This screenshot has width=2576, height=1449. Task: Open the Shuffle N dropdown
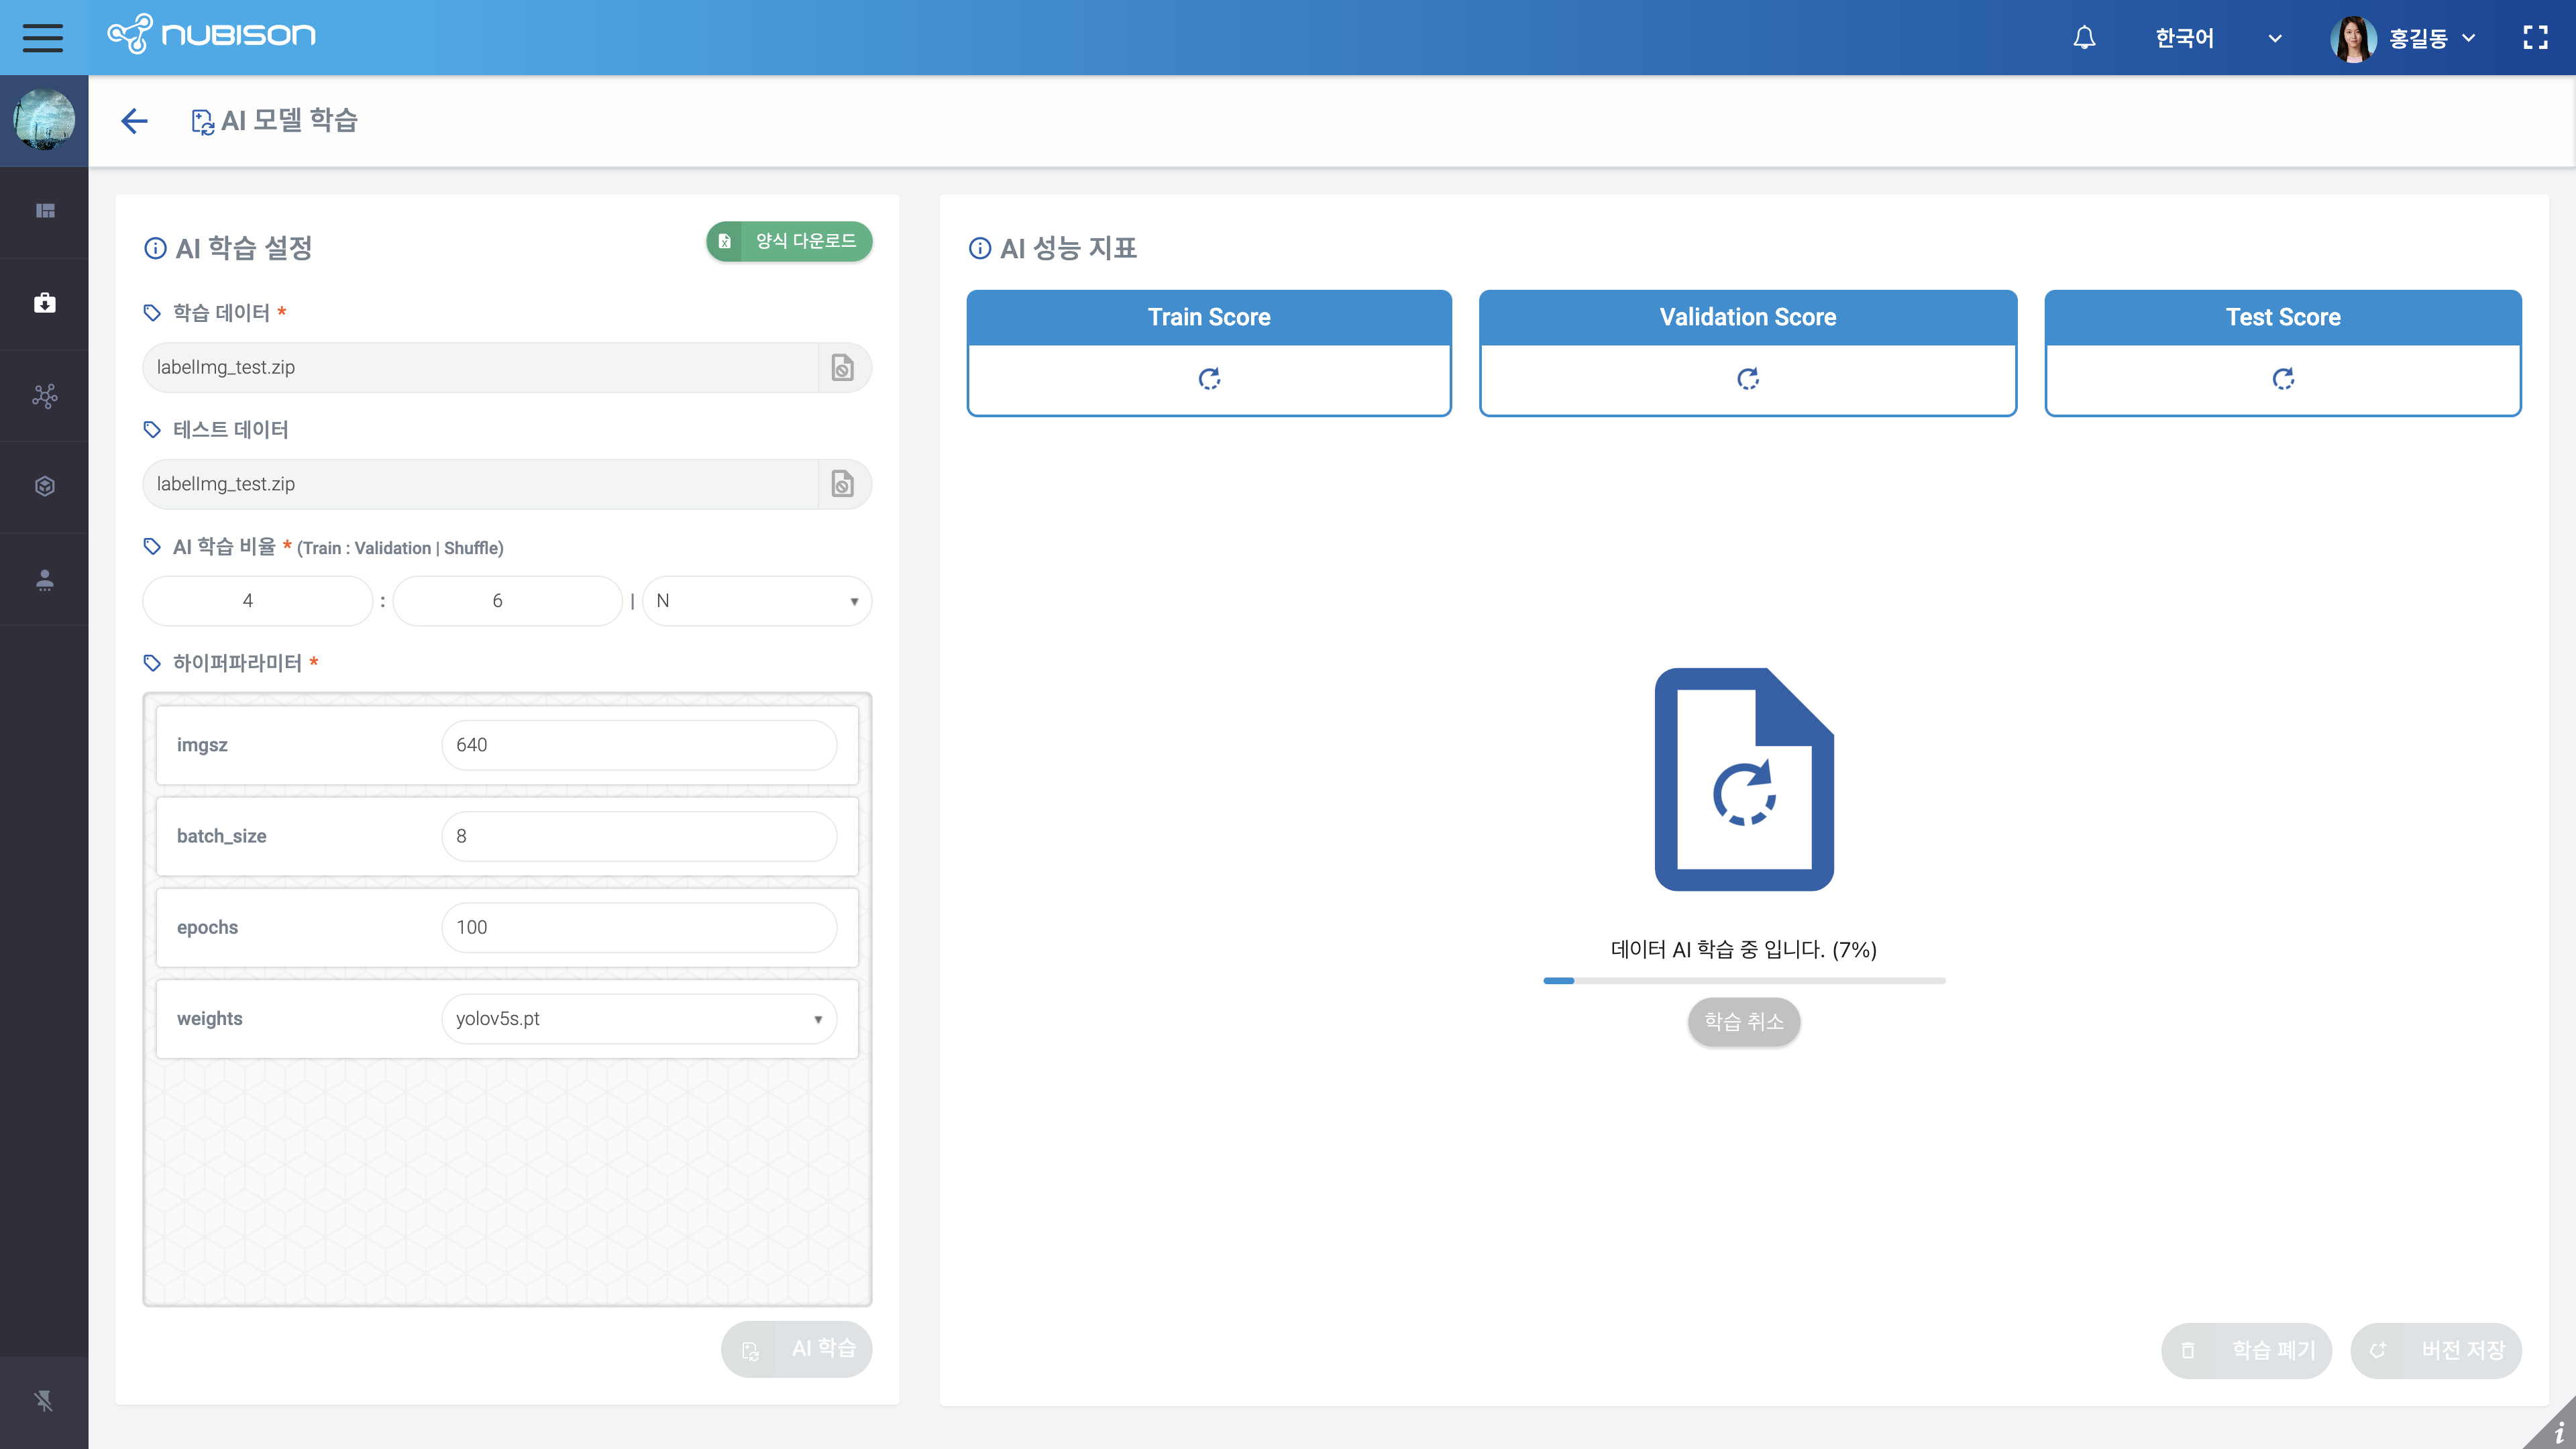(x=757, y=601)
